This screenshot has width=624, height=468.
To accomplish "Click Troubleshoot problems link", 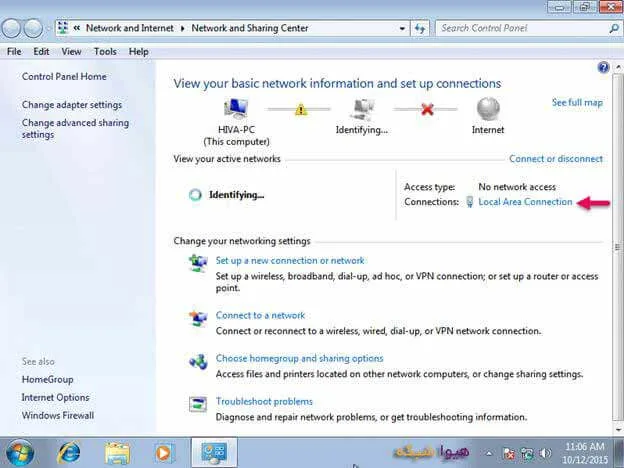I will (264, 401).
